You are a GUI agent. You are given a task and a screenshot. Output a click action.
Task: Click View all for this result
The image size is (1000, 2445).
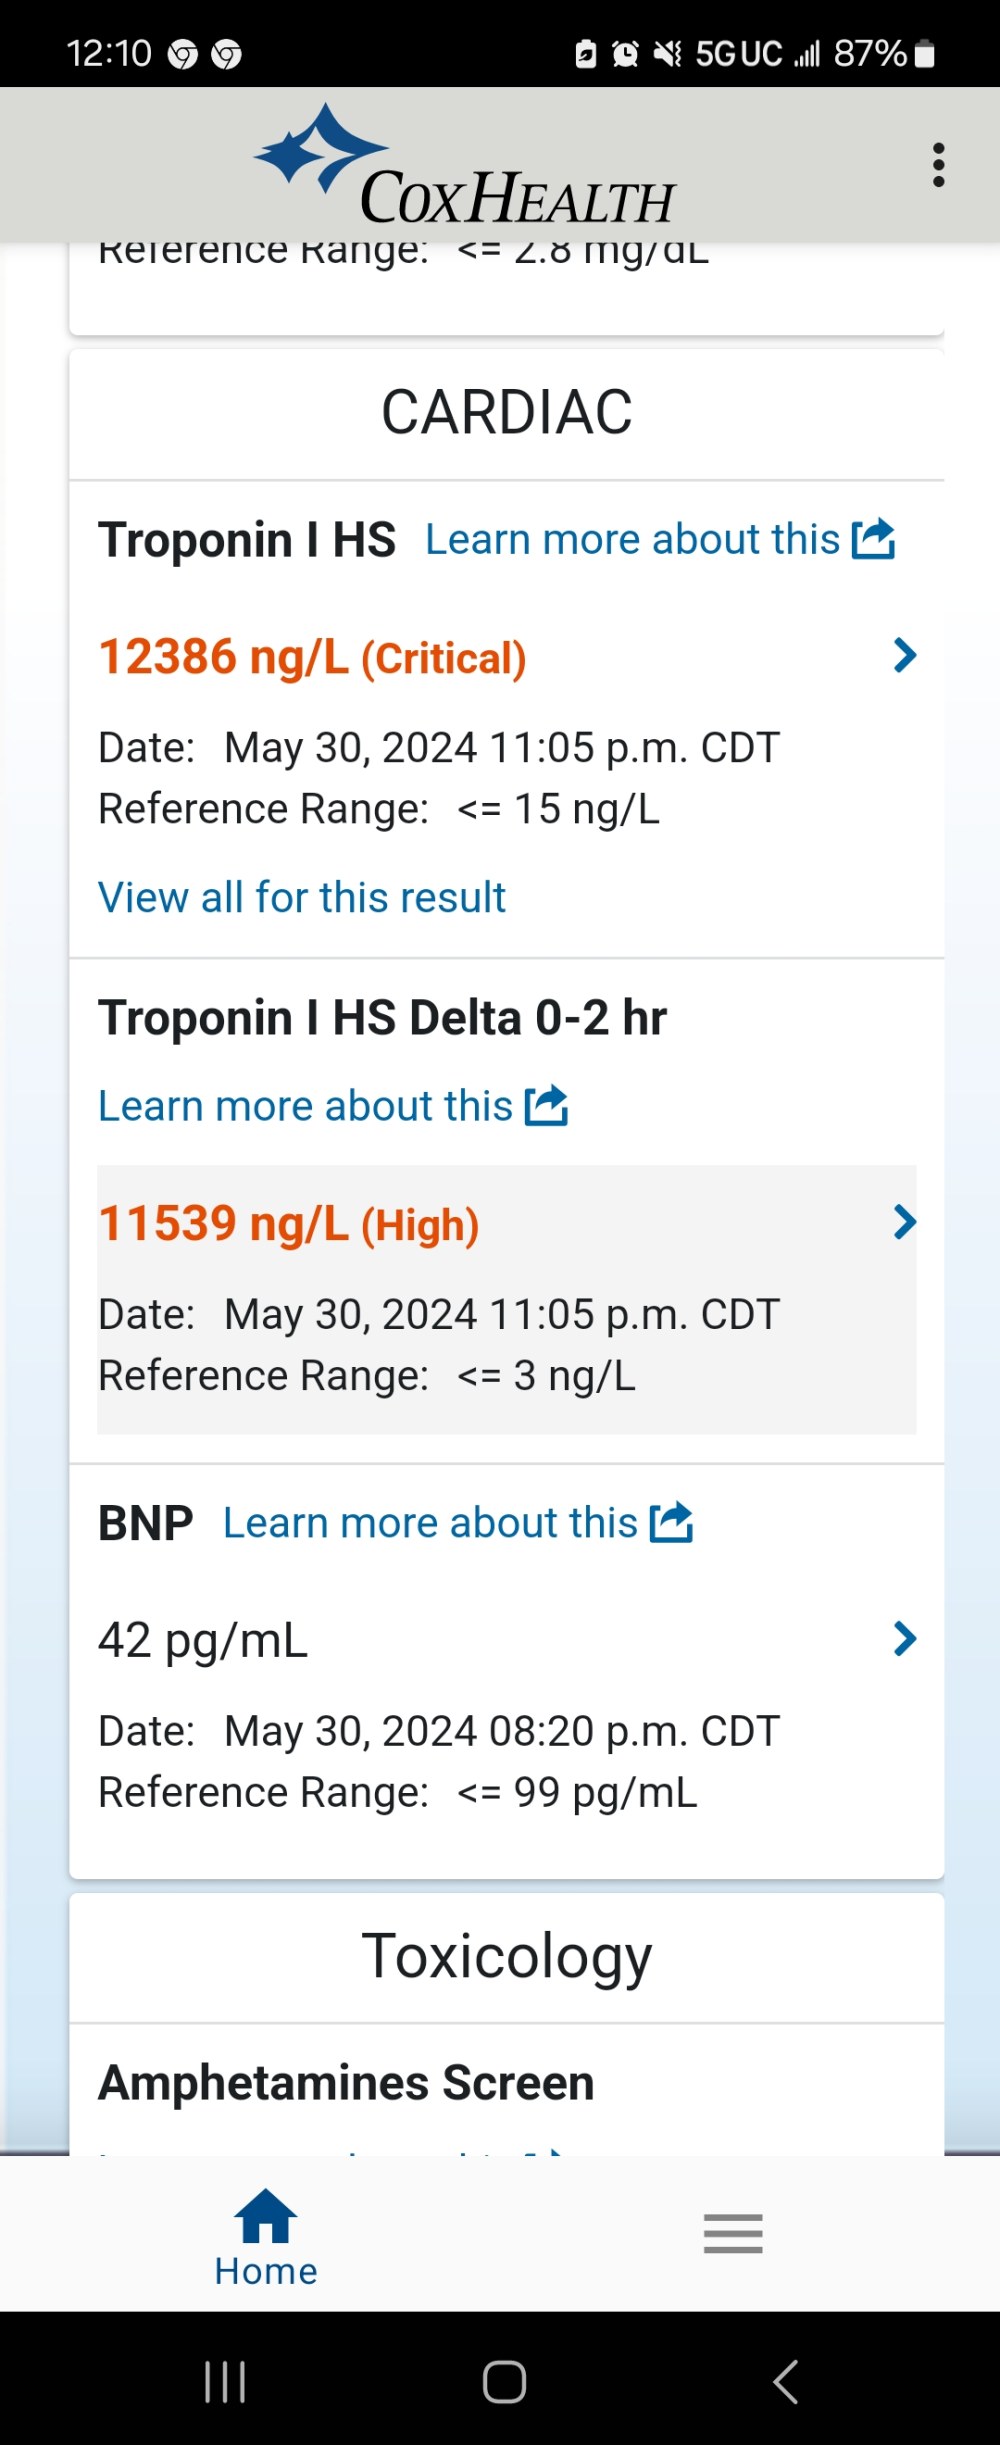click(x=302, y=897)
